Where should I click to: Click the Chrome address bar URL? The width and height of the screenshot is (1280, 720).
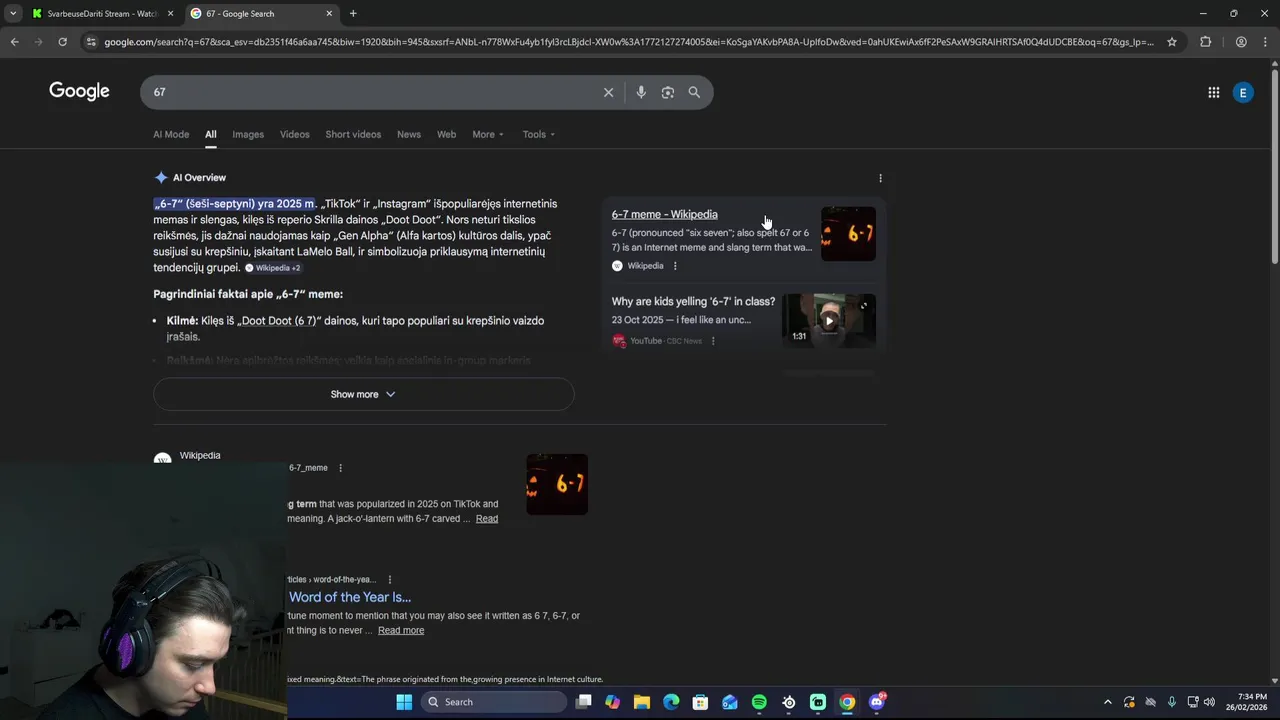[628, 42]
